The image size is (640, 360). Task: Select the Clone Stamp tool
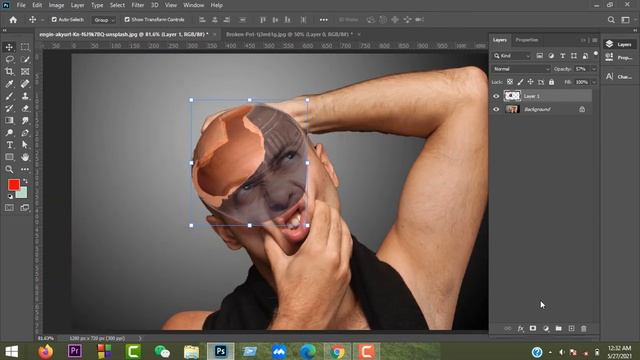[x=25, y=96]
